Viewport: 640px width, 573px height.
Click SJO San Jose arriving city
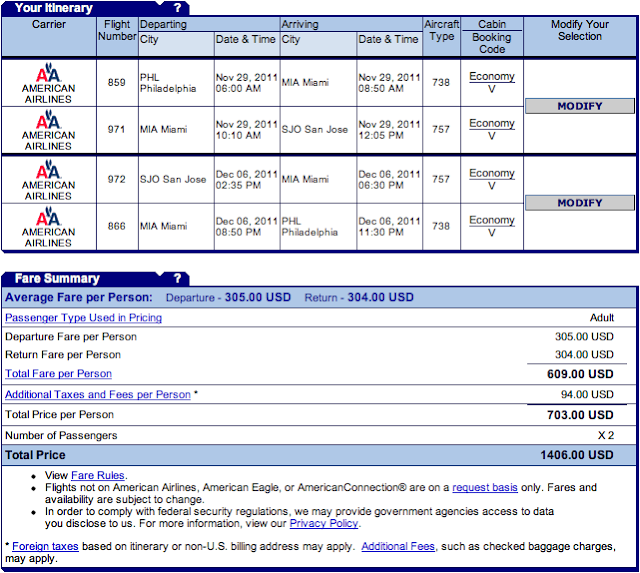(x=315, y=129)
